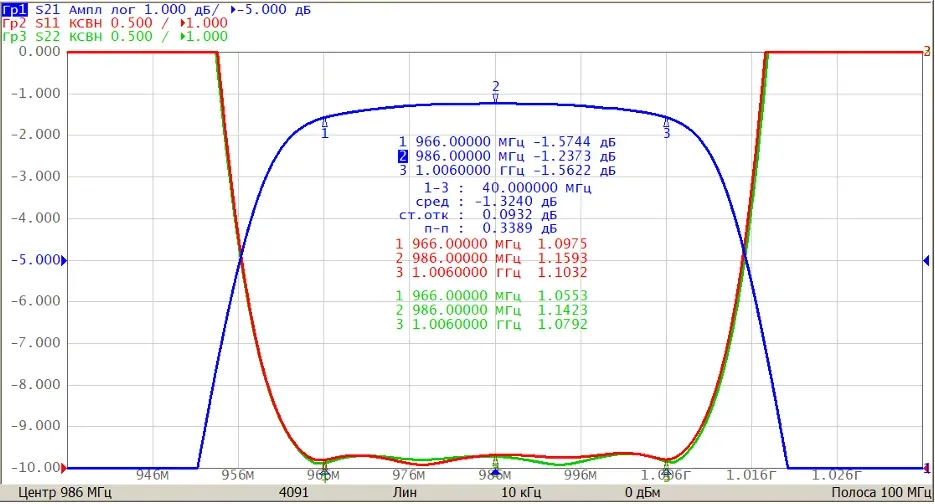Click the 1-3 : 40.000000 МГц statistics line

[507, 188]
